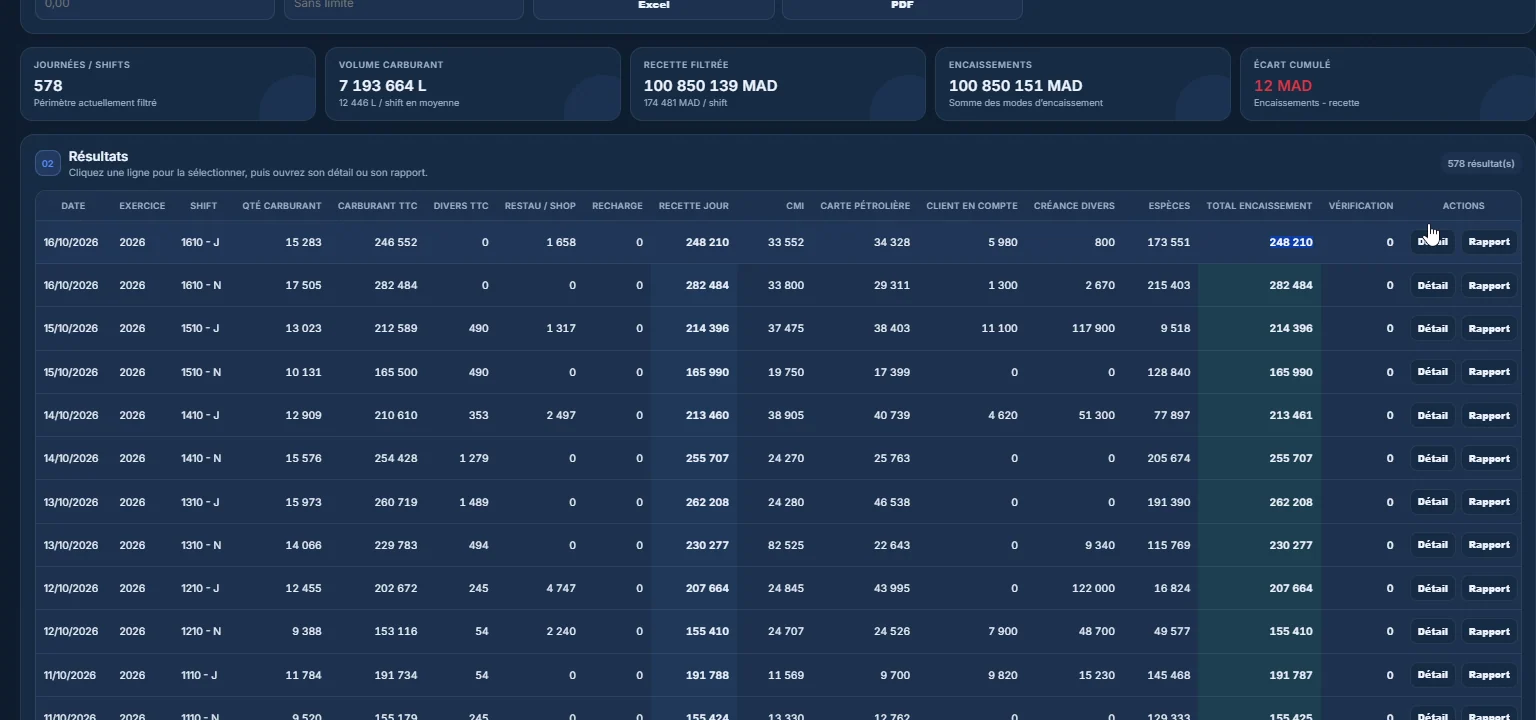1536x720 pixels.
Task: Click the '578 résultat(s)' count badge
Action: (x=1481, y=164)
